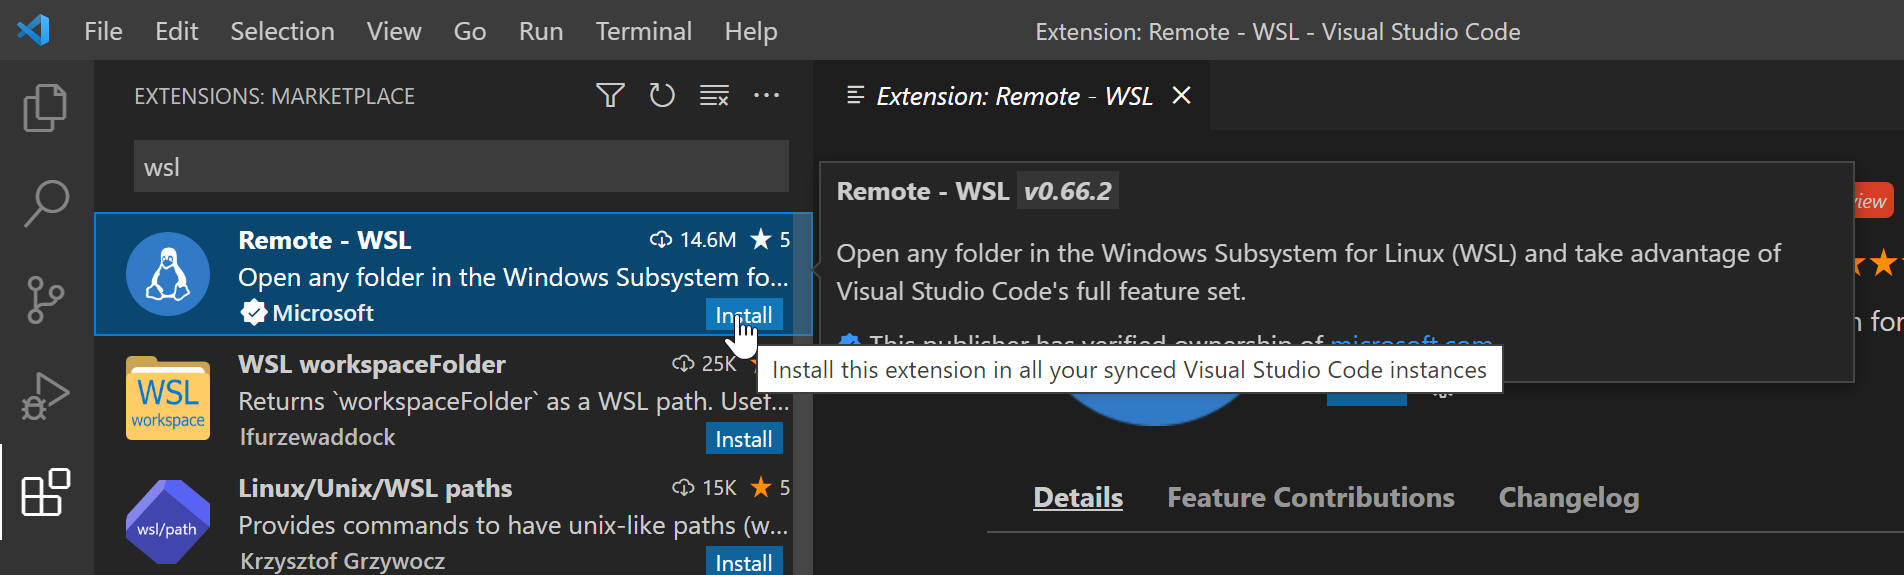
Task: Close the Extension: Remote - WSL tab
Action: click(1181, 96)
